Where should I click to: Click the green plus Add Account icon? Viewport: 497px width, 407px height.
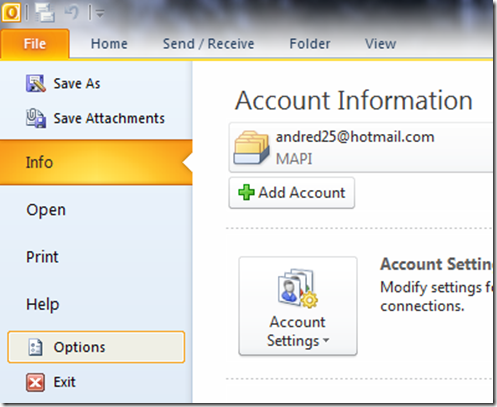[x=246, y=193]
